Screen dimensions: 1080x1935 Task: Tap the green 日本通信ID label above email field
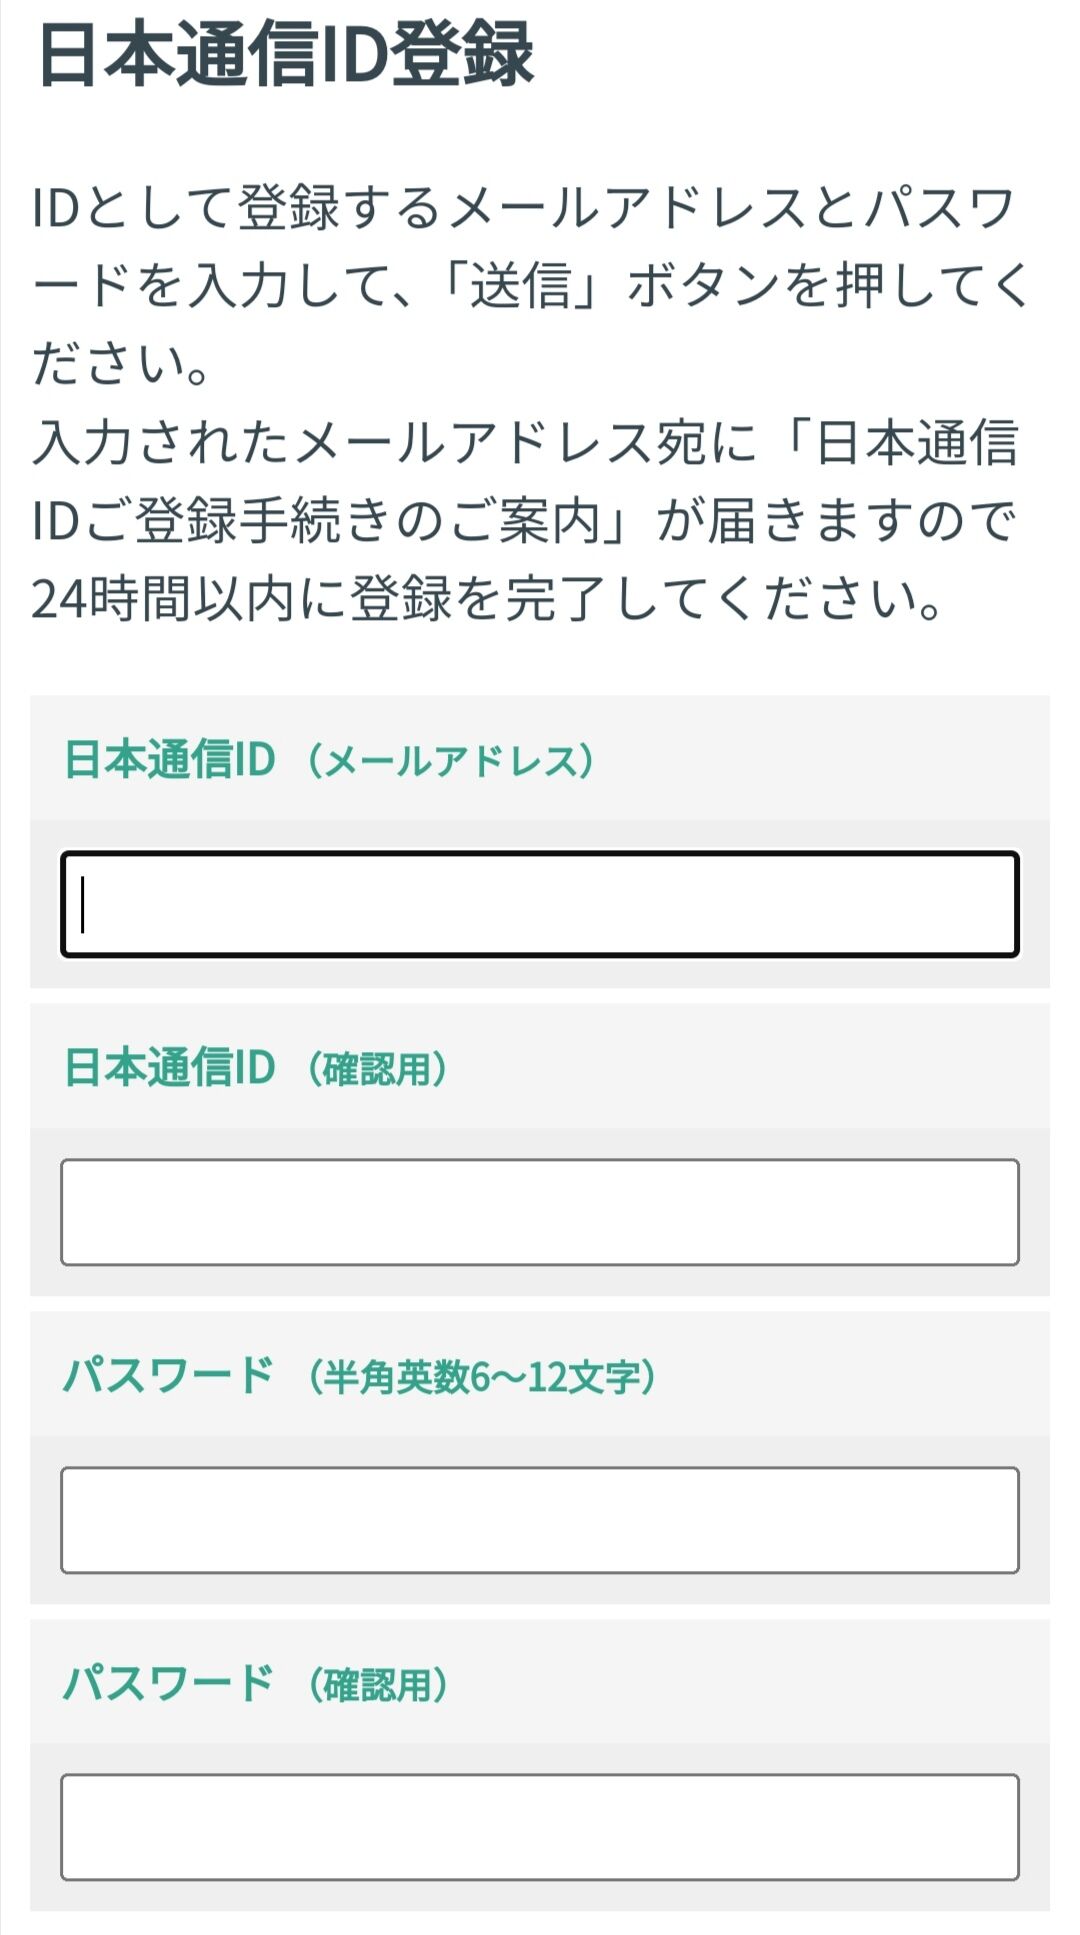169,761
